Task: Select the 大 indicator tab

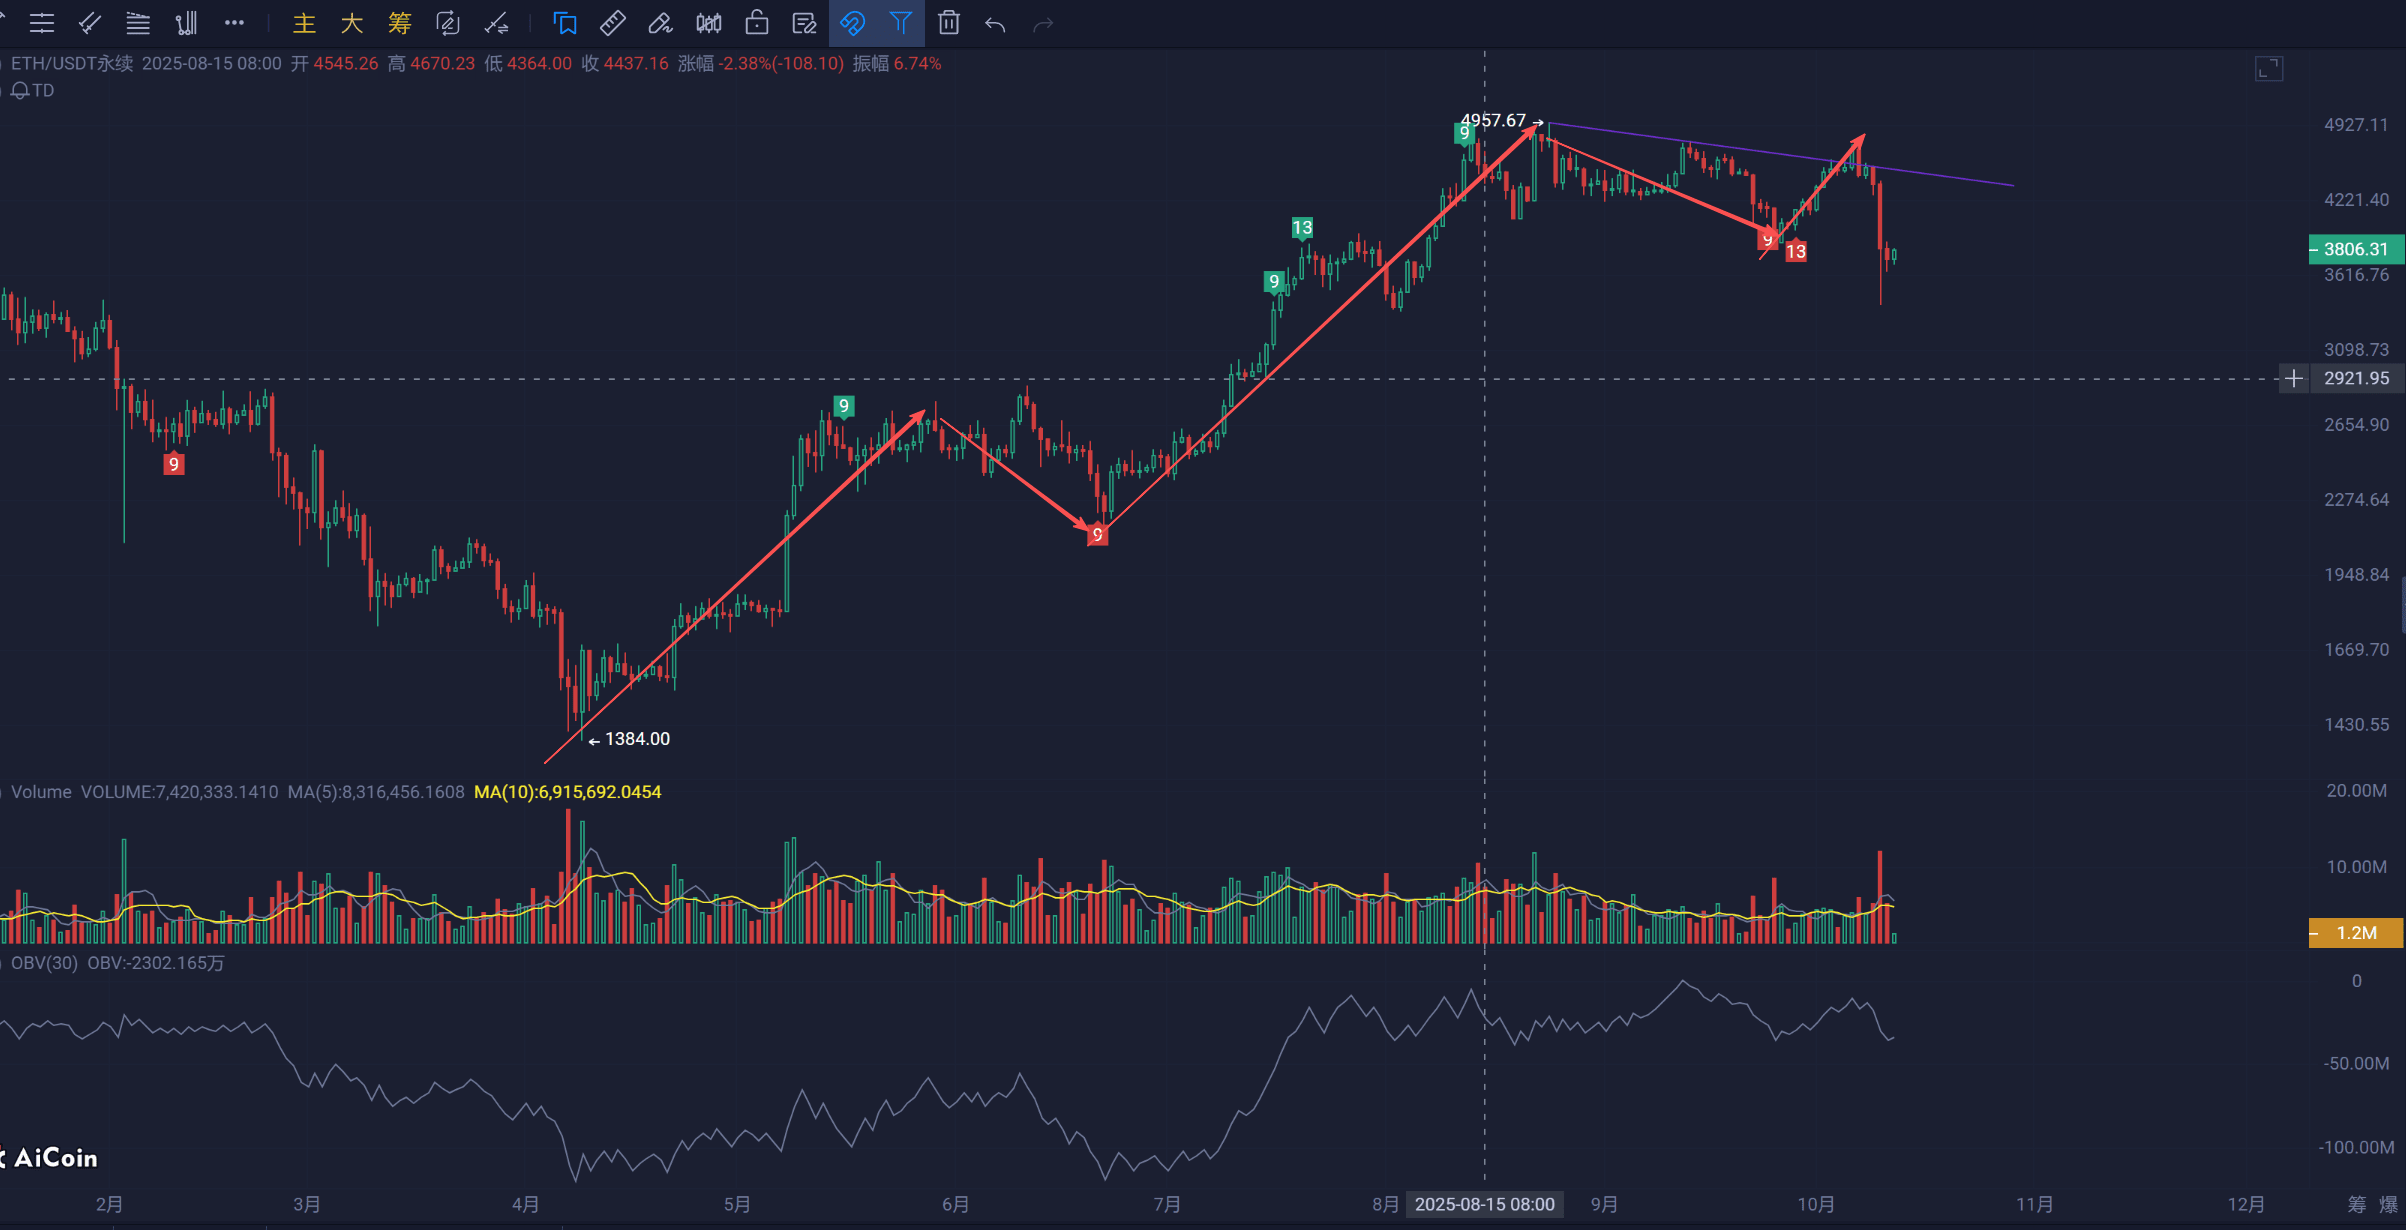Action: 352,23
